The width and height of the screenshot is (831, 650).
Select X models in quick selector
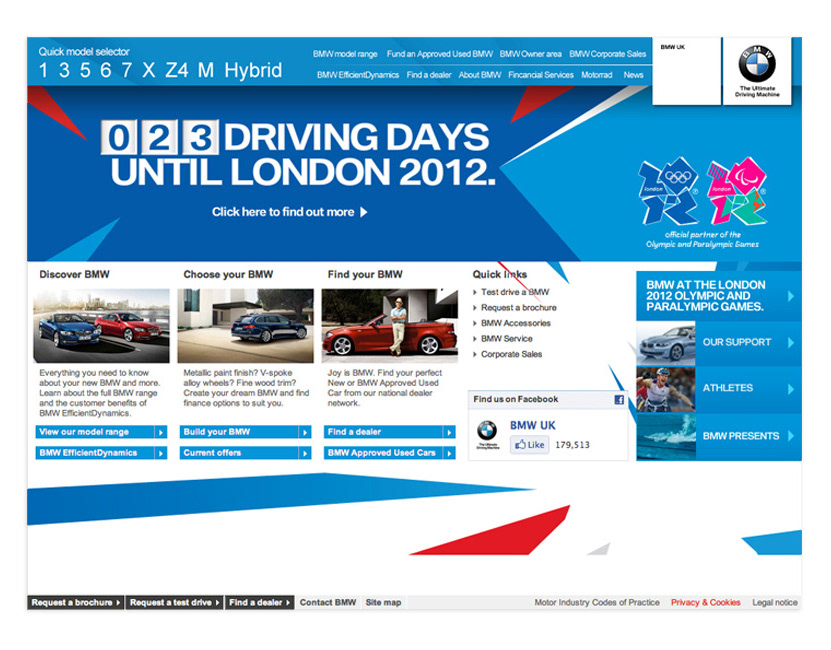149,70
